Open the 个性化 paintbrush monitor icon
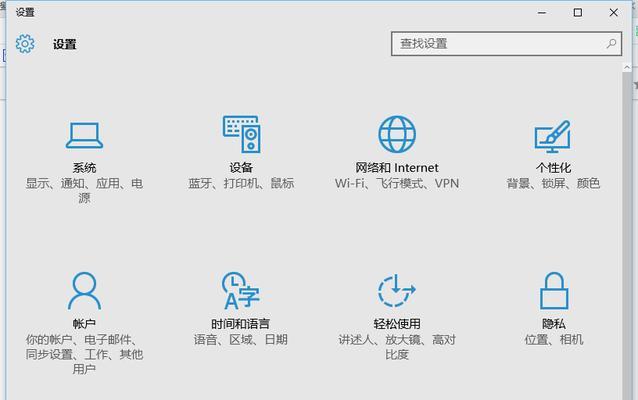Screen dimensions: 638x400 point(553,136)
